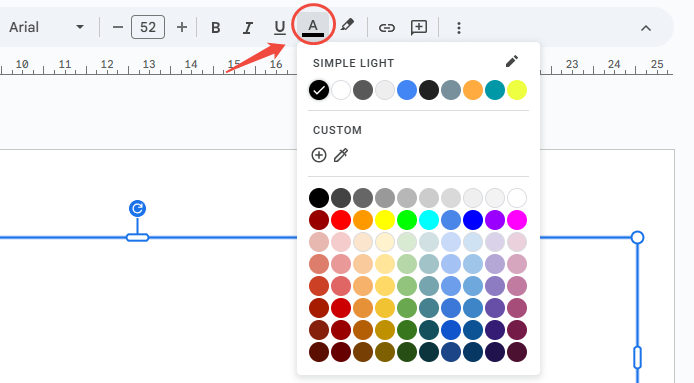Click the font size field showing 52
The width and height of the screenshot is (694, 383).
coord(148,27)
